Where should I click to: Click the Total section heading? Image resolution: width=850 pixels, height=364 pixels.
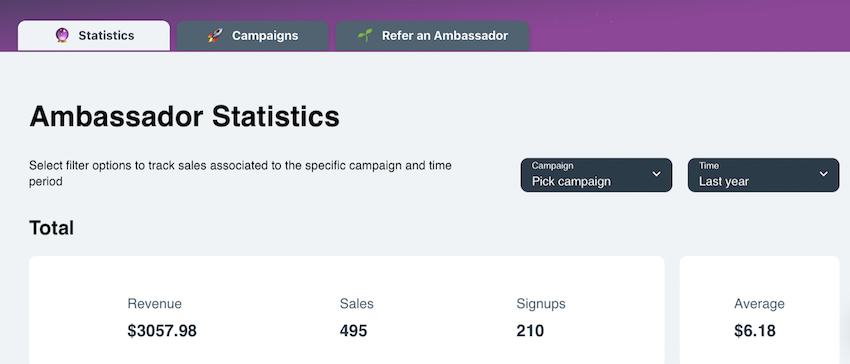[x=51, y=228]
